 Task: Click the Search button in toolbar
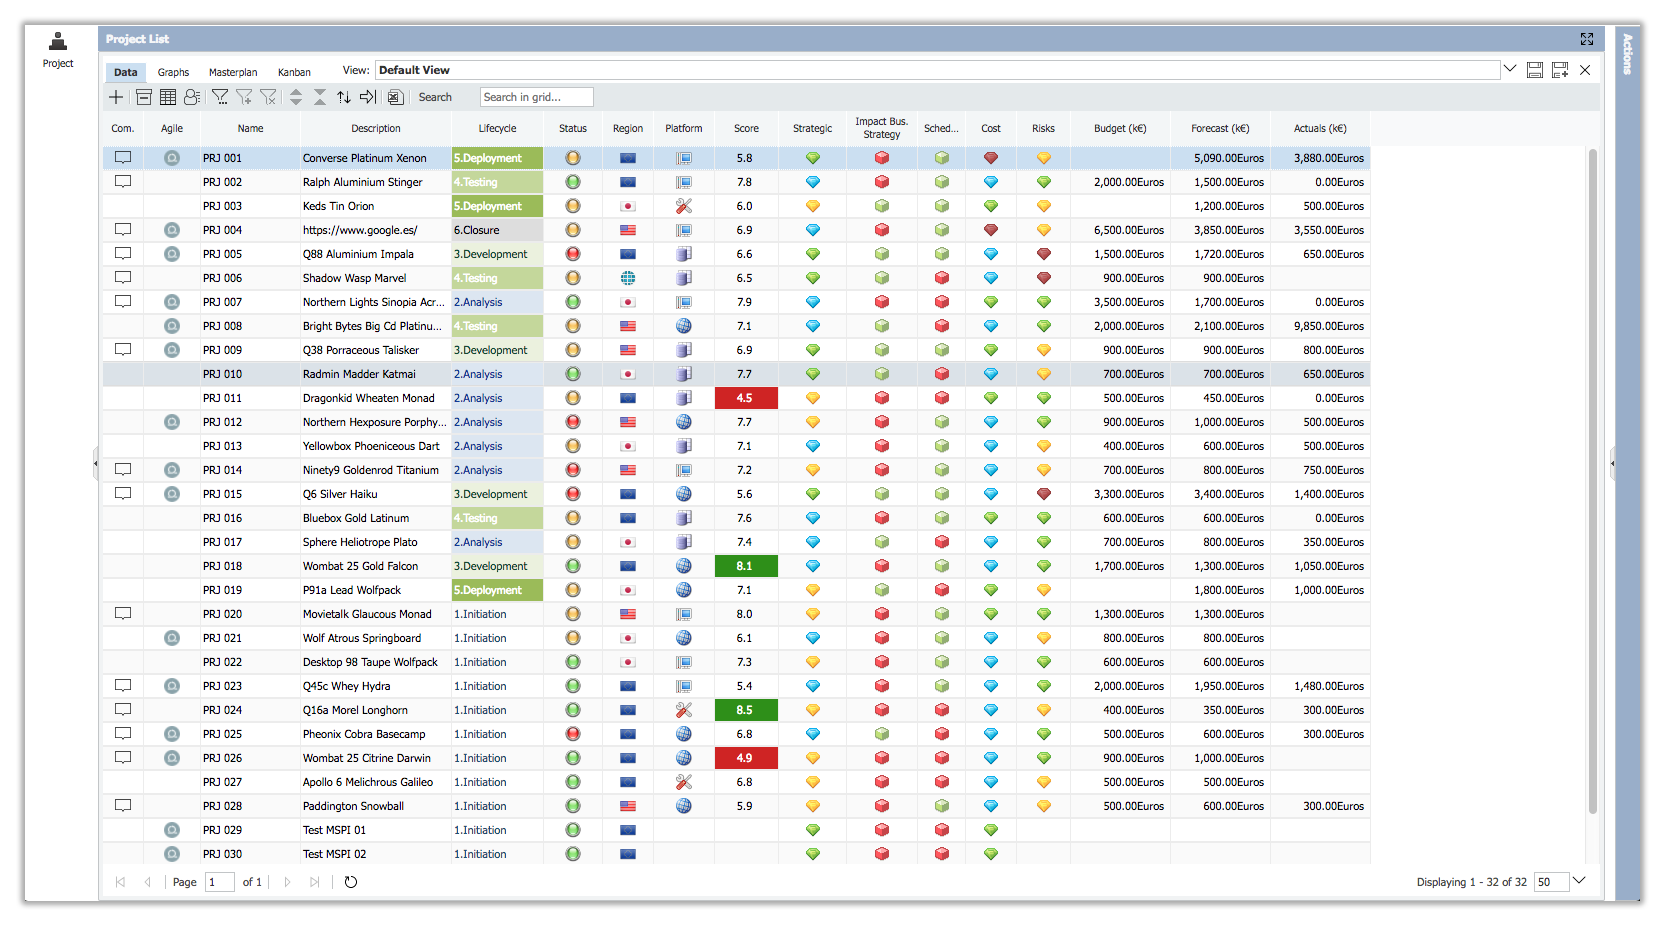[435, 97]
